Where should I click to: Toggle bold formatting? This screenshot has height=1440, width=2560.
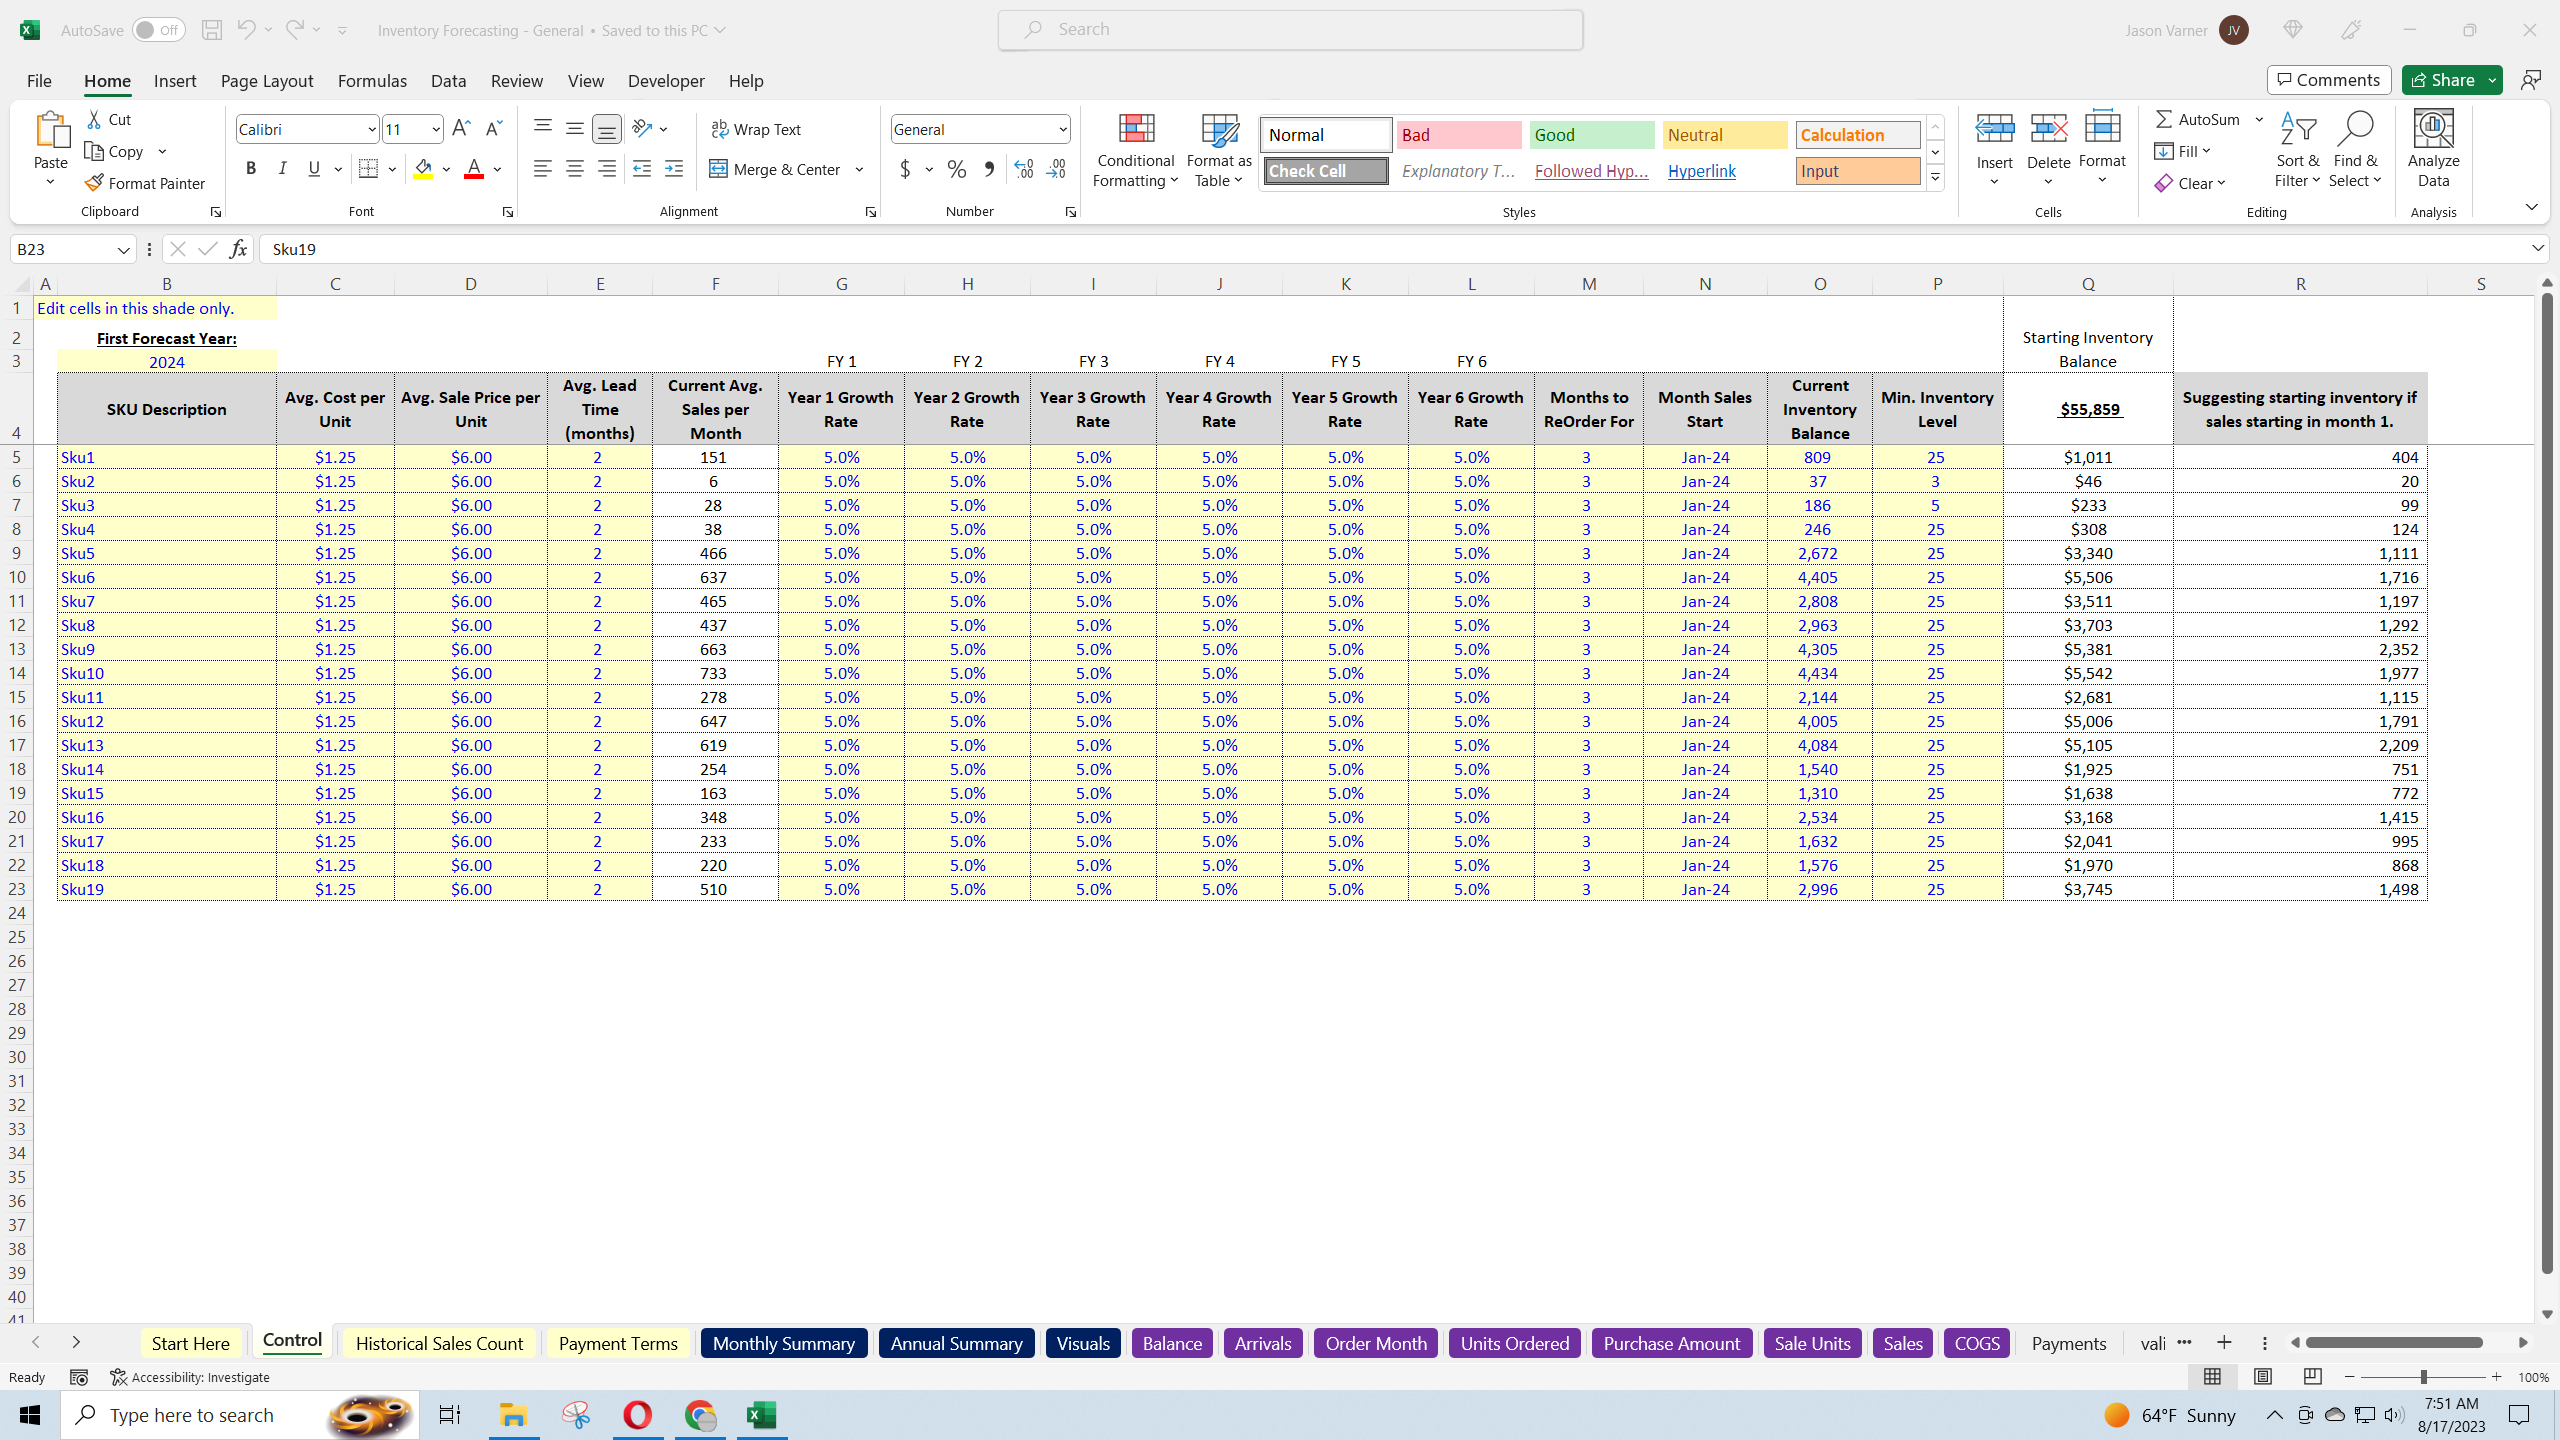tap(251, 169)
